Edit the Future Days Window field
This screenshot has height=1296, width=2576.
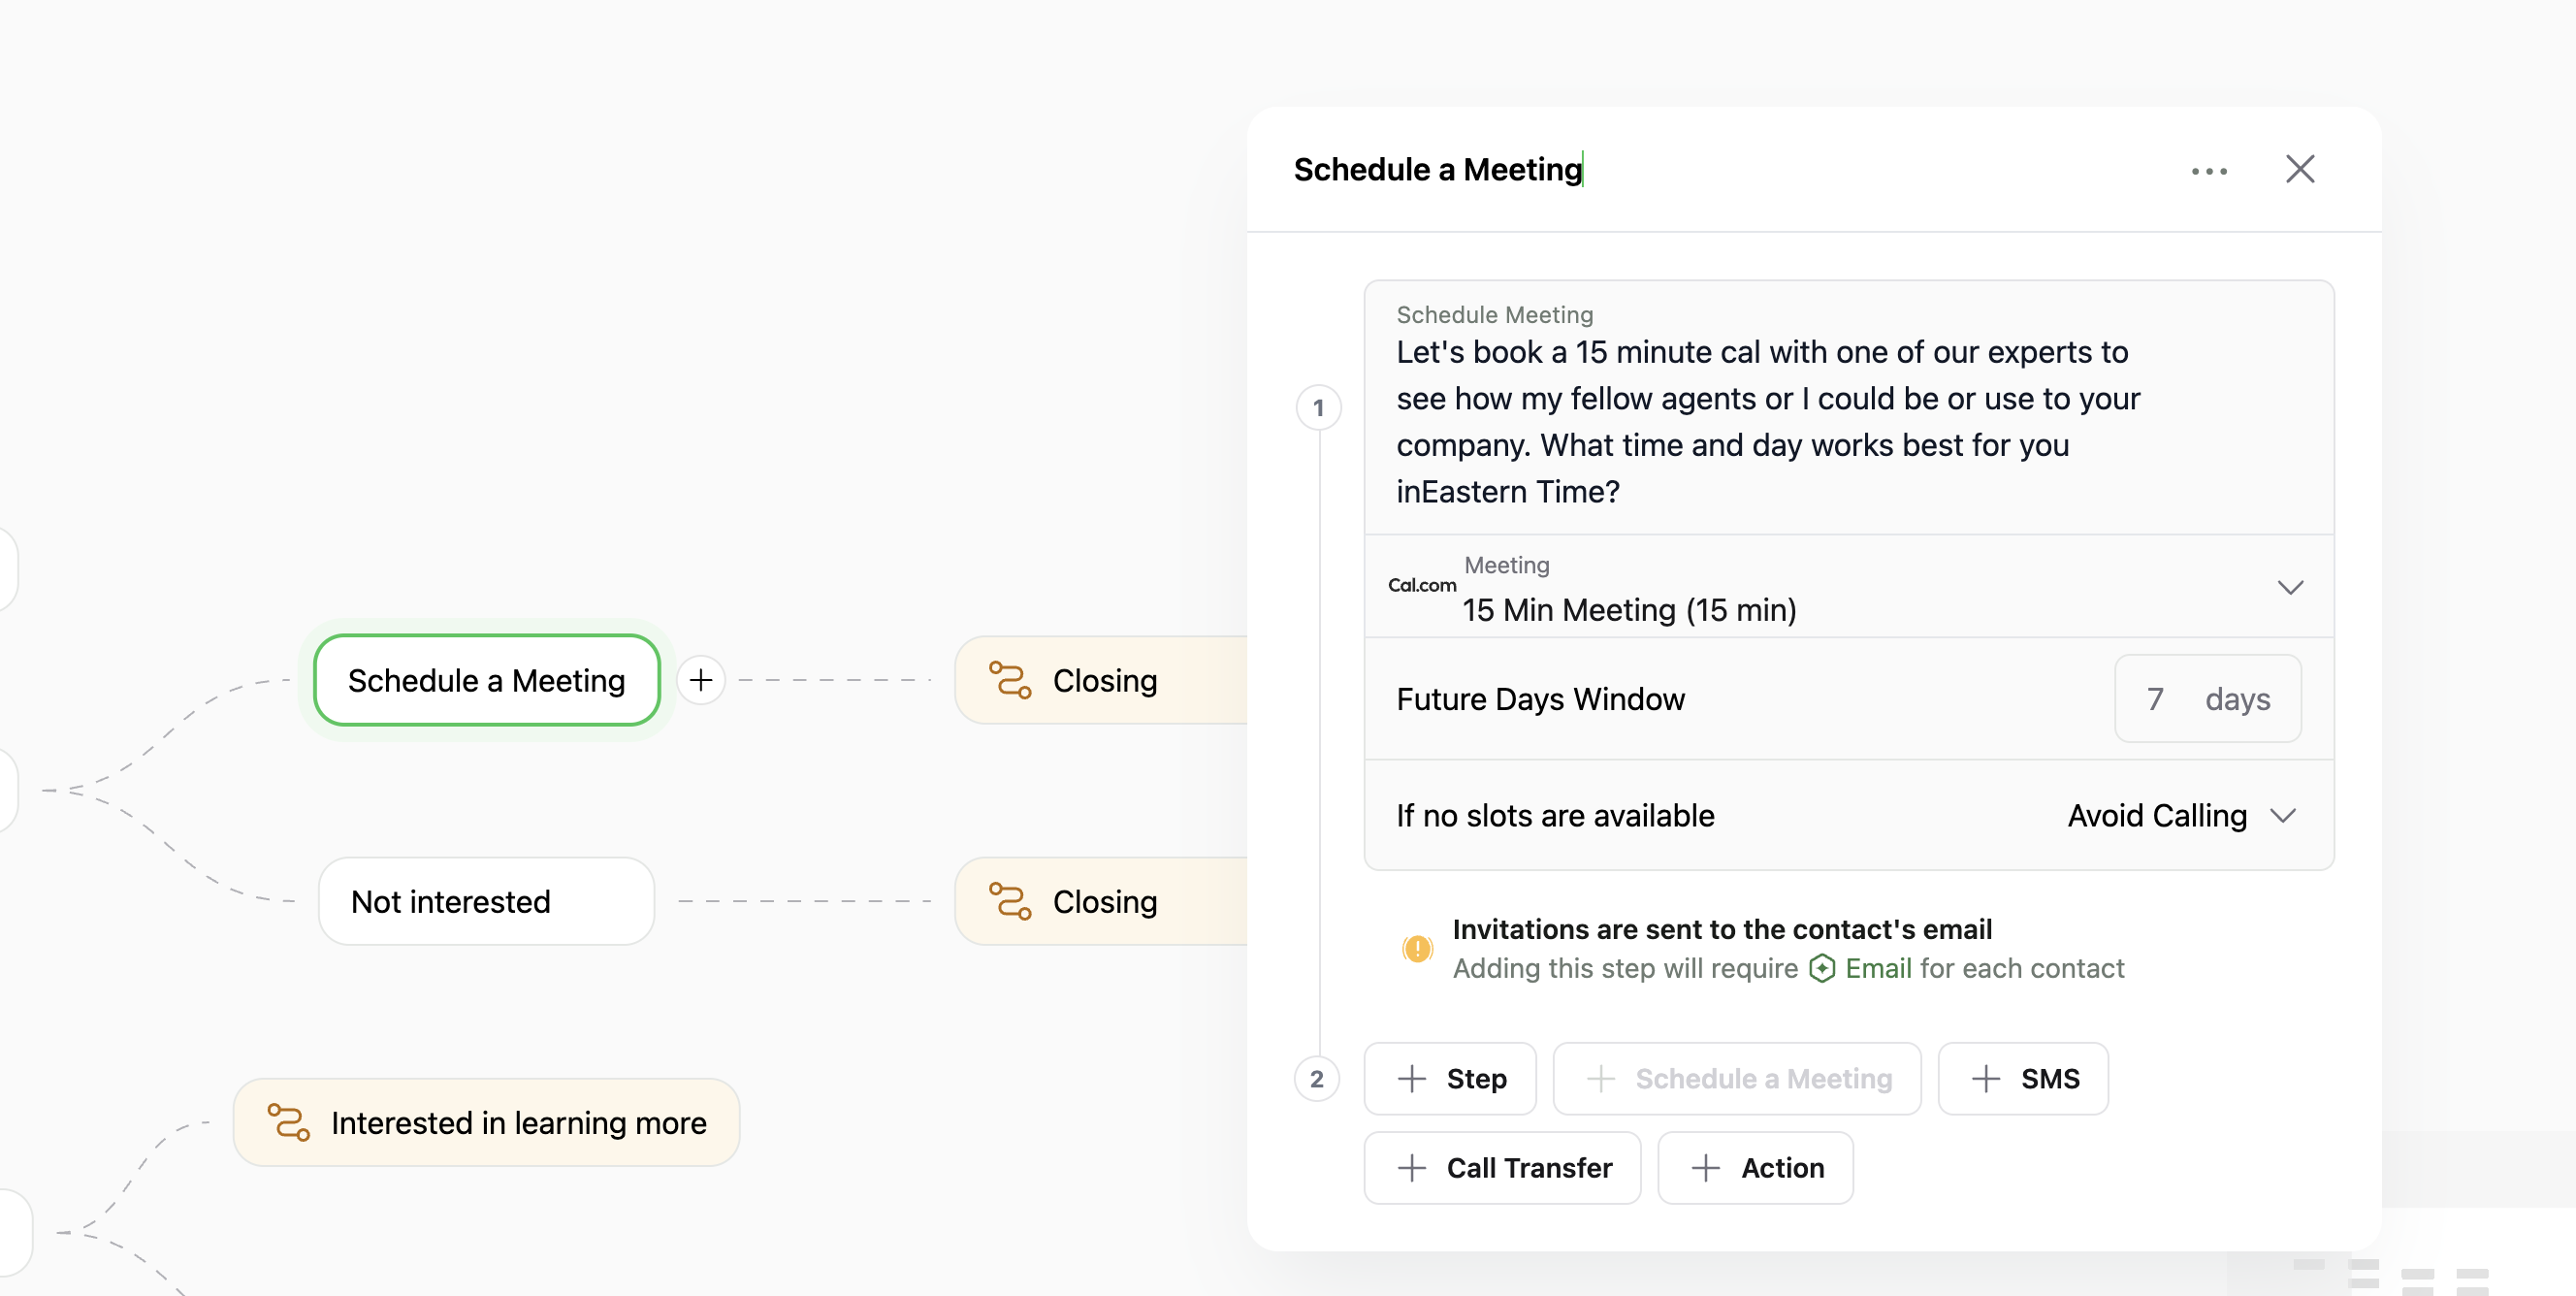tap(2156, 699)
